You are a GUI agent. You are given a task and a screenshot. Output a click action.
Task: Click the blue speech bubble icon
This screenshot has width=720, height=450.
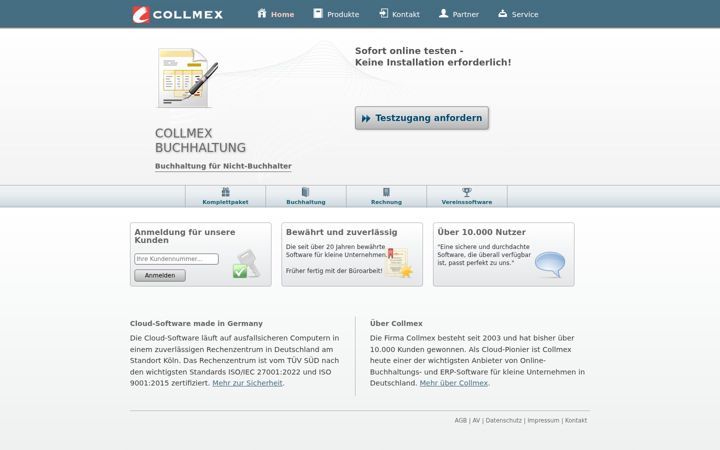(550, 264)
